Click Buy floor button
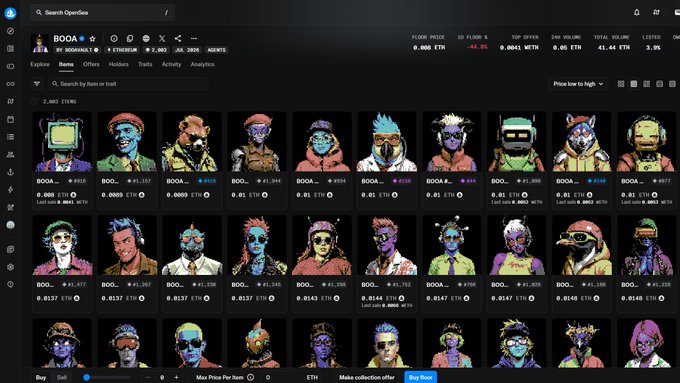Image resolution: width=680 pixels, height=383 pixels. tap(421, 377)
